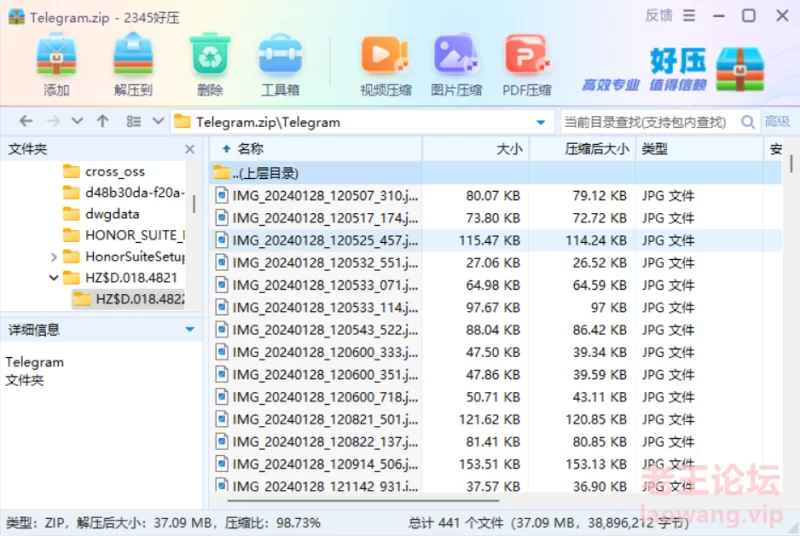
Task: Click the view mode list icon
Action: coord(134,121)
